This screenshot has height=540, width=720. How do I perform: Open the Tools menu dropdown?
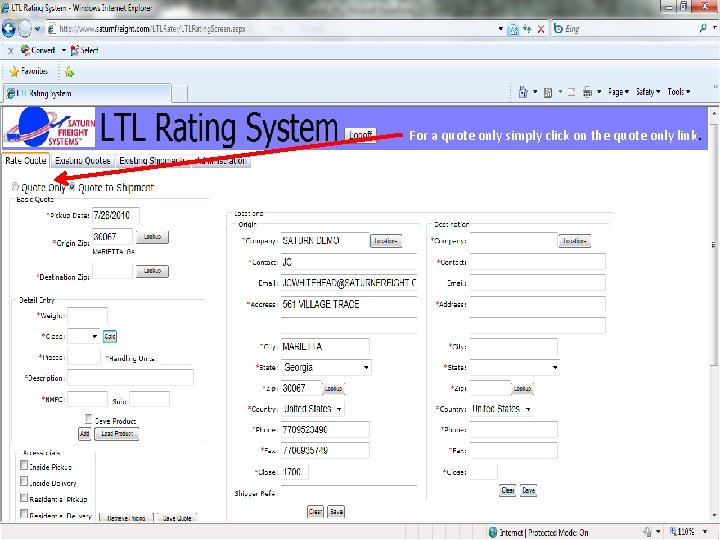pos(679,92)
